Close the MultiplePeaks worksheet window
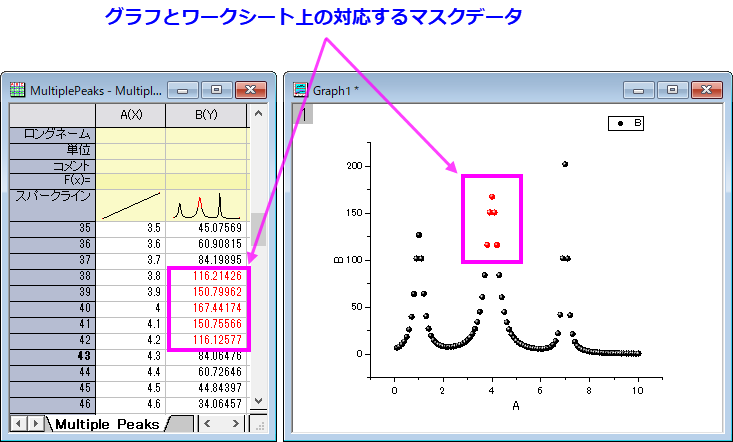This screenshot has height=442, width=733. coord(251,90)
